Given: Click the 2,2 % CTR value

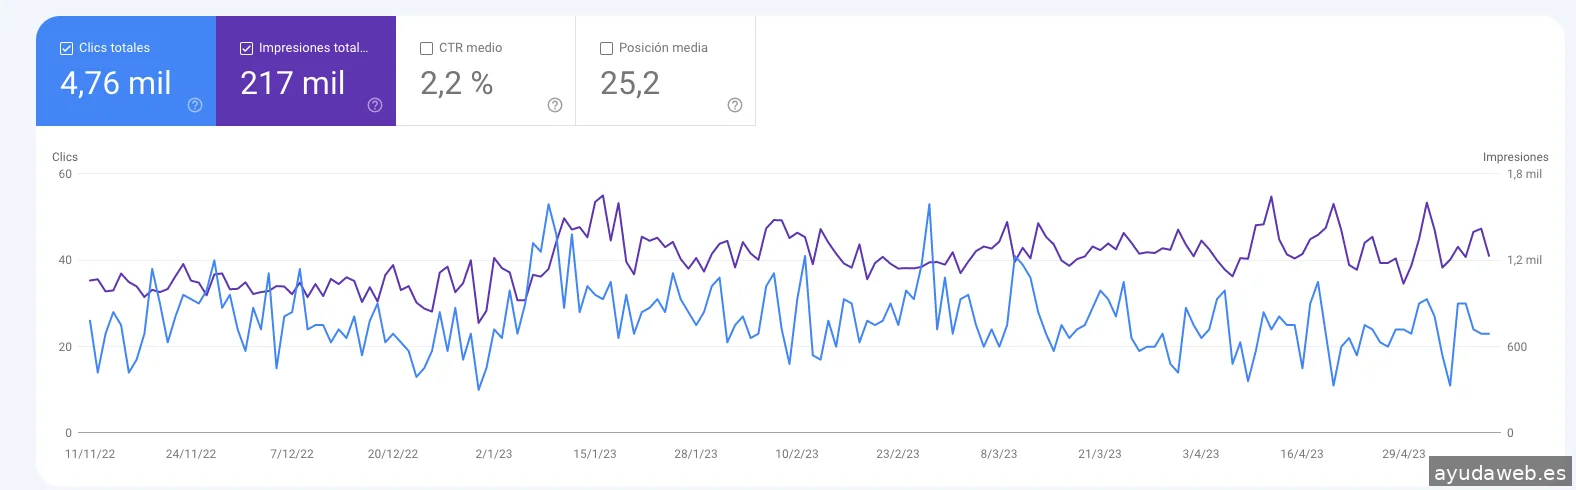Looking at the screenshot, I should coord(457,83).
